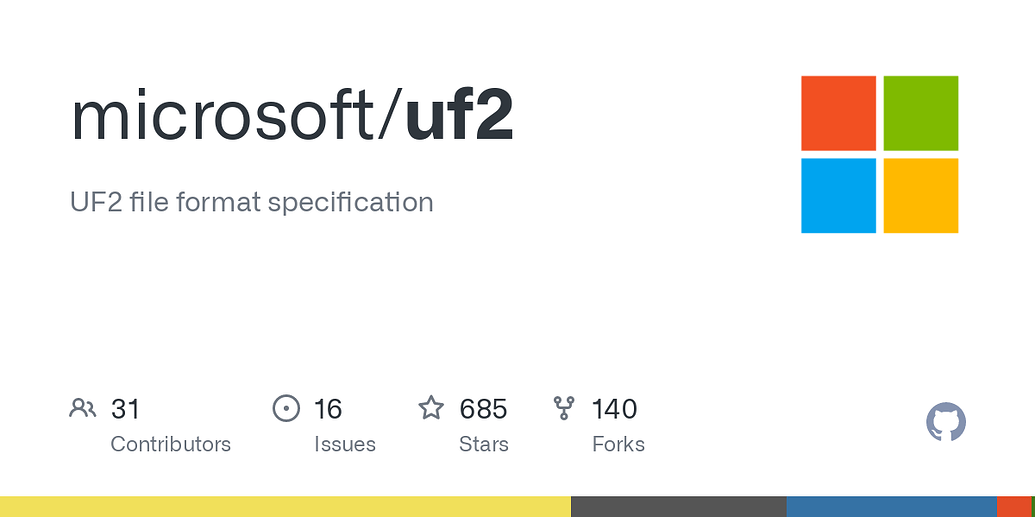Click the yellow segment of language bar
Screen dimensions: 1035x517
pos(285,506)
